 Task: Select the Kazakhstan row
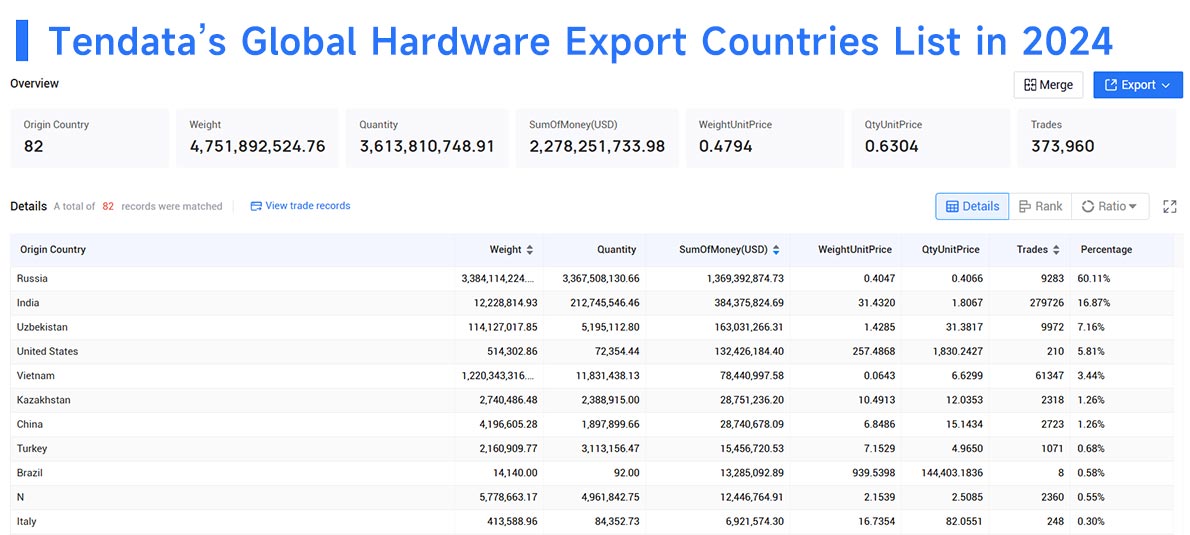coord(592,400)
